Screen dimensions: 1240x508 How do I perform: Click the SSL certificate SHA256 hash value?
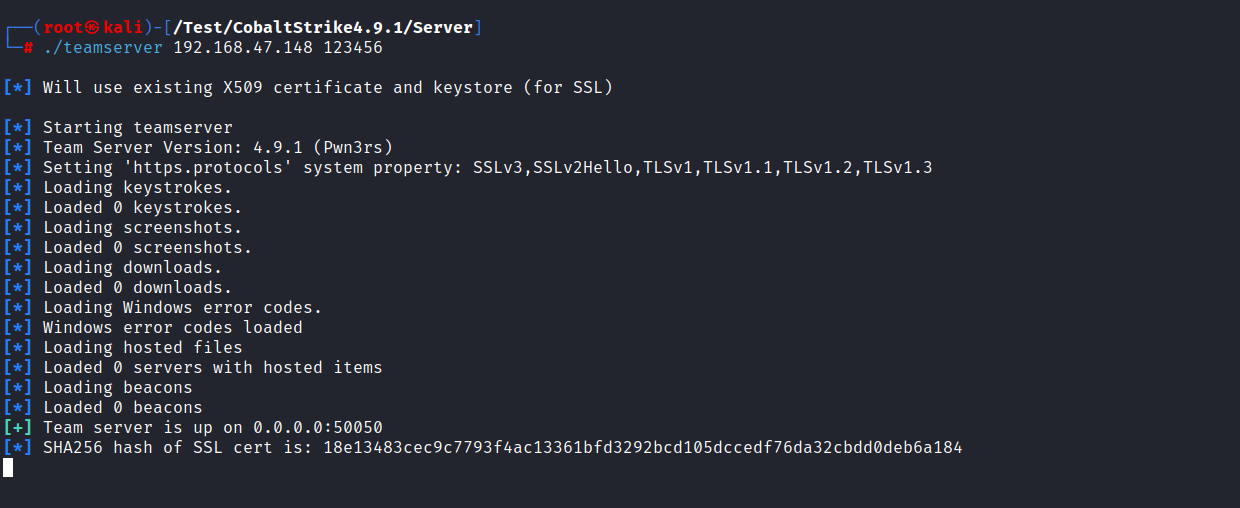[x=642, y=448]
